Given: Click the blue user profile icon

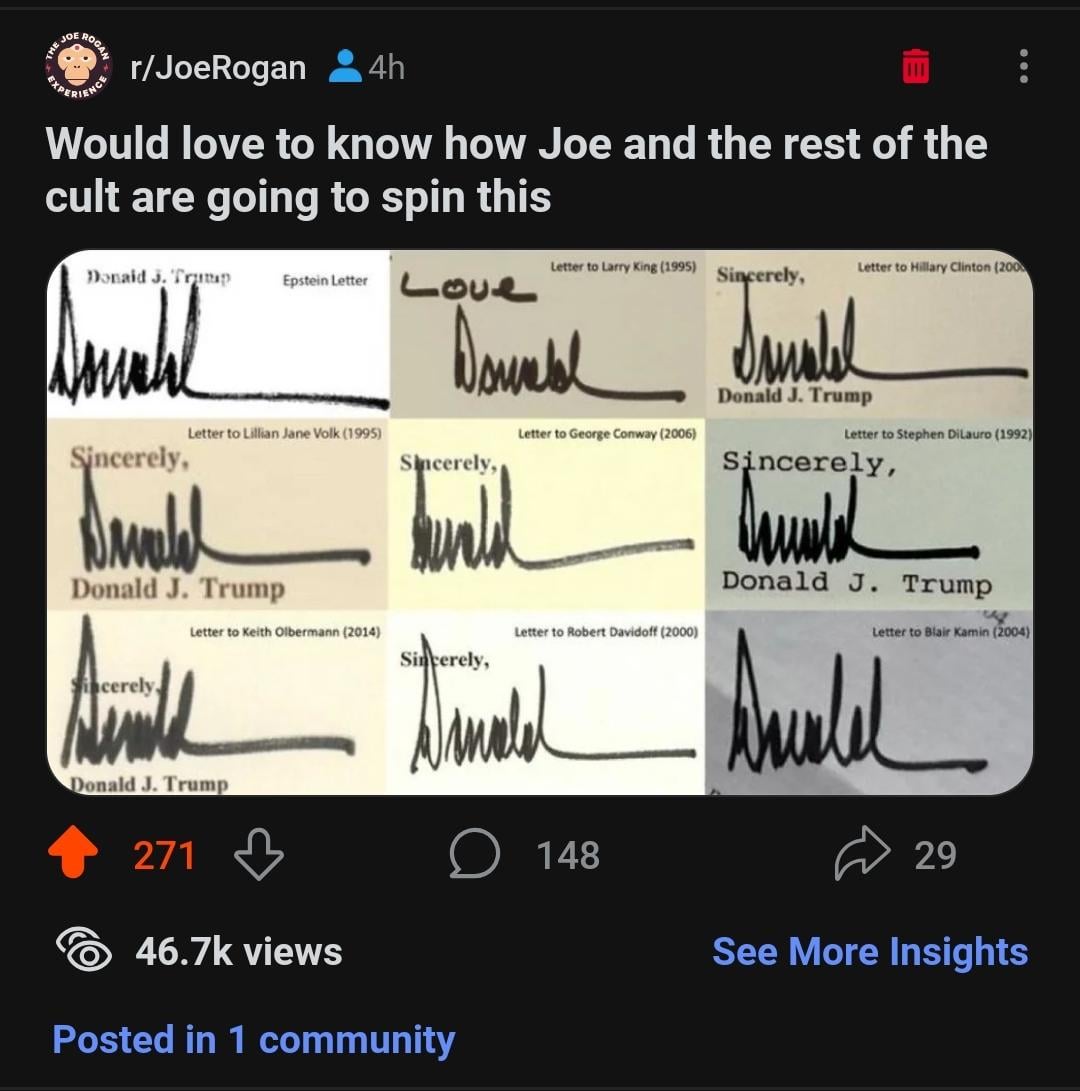Looking at the screenshot, I should click(x=344, y=66).
